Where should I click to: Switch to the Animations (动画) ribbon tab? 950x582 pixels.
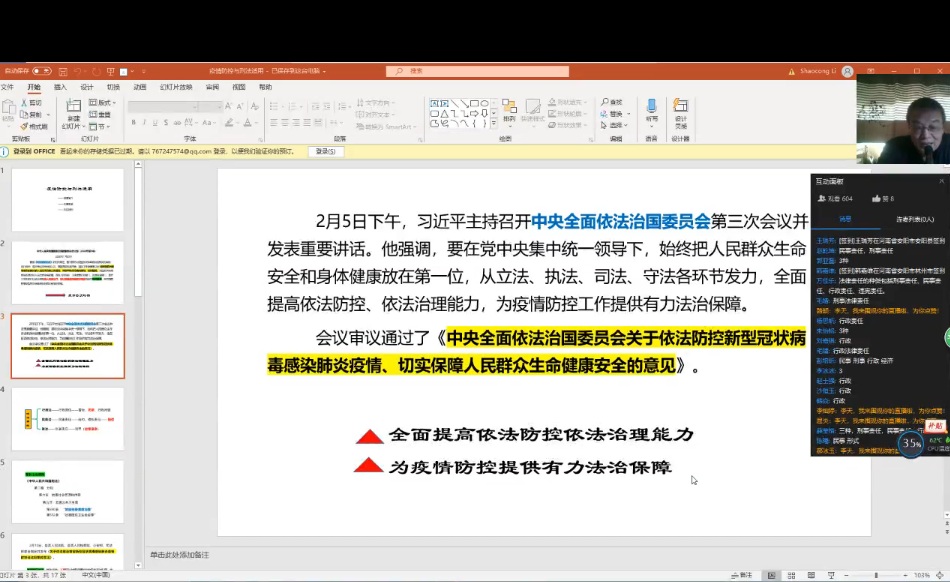pos(140,87)
